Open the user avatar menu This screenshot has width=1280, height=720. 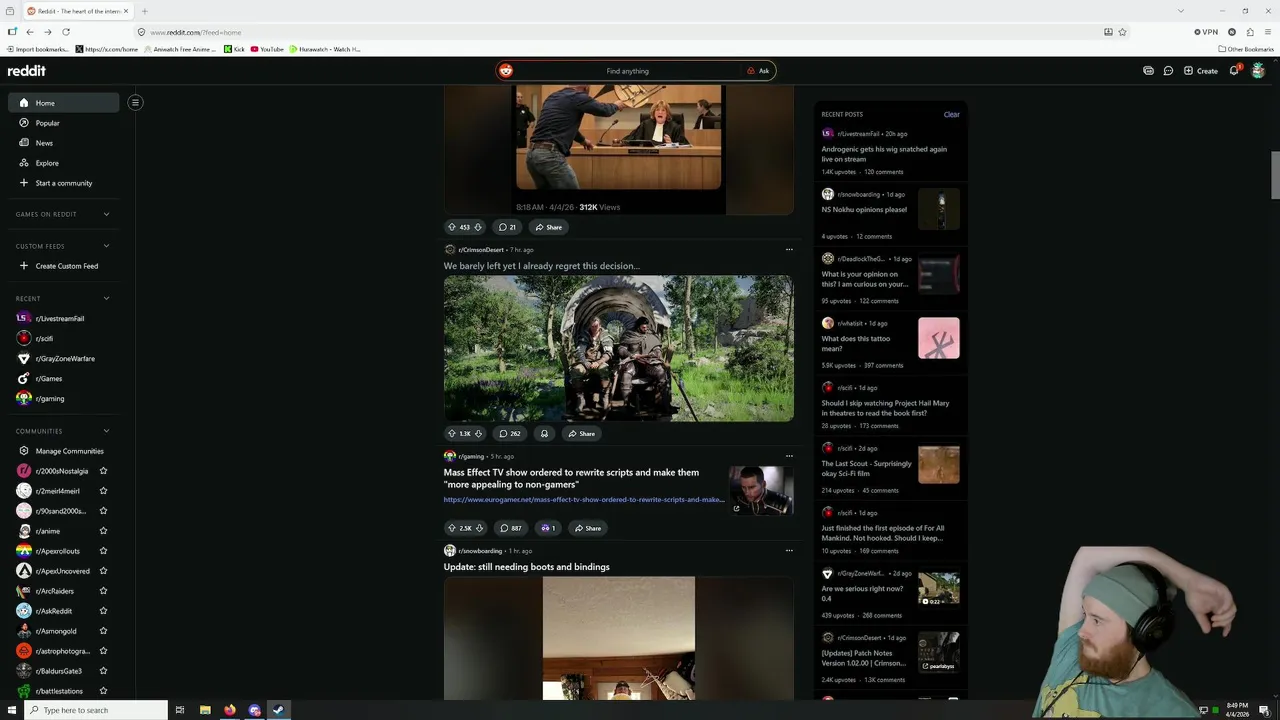tap(1258, 71)
